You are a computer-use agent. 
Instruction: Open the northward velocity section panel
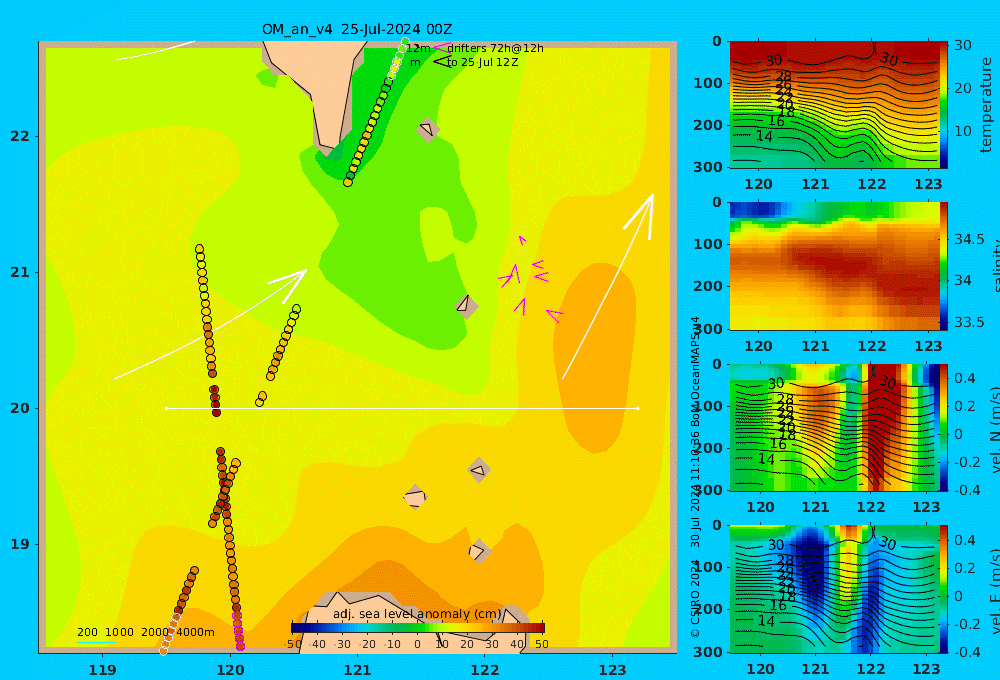[834, 427]
